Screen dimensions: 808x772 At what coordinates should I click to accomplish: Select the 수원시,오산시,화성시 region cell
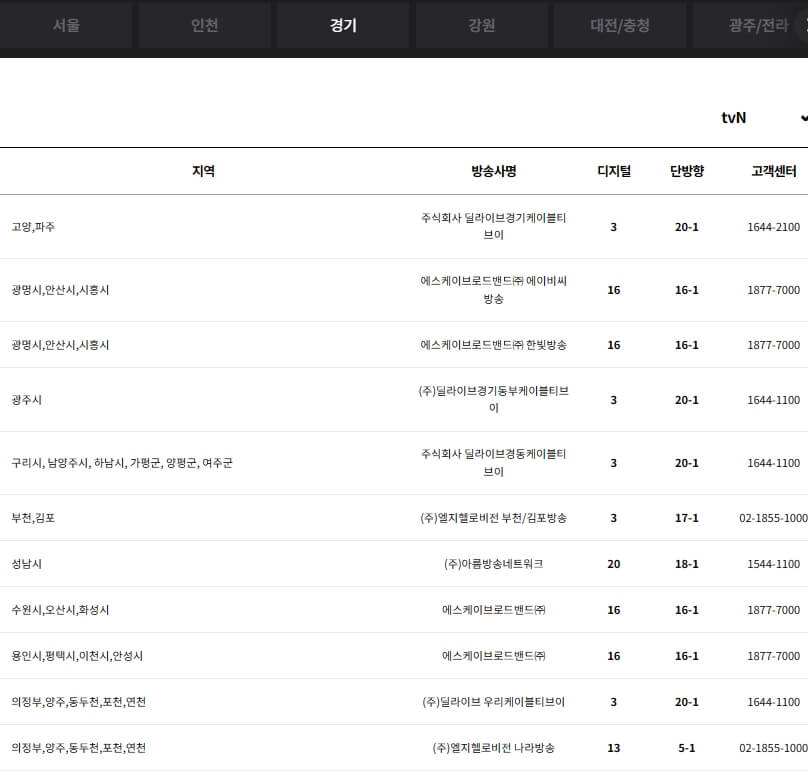pyautogui.click(x=60, y=610)
